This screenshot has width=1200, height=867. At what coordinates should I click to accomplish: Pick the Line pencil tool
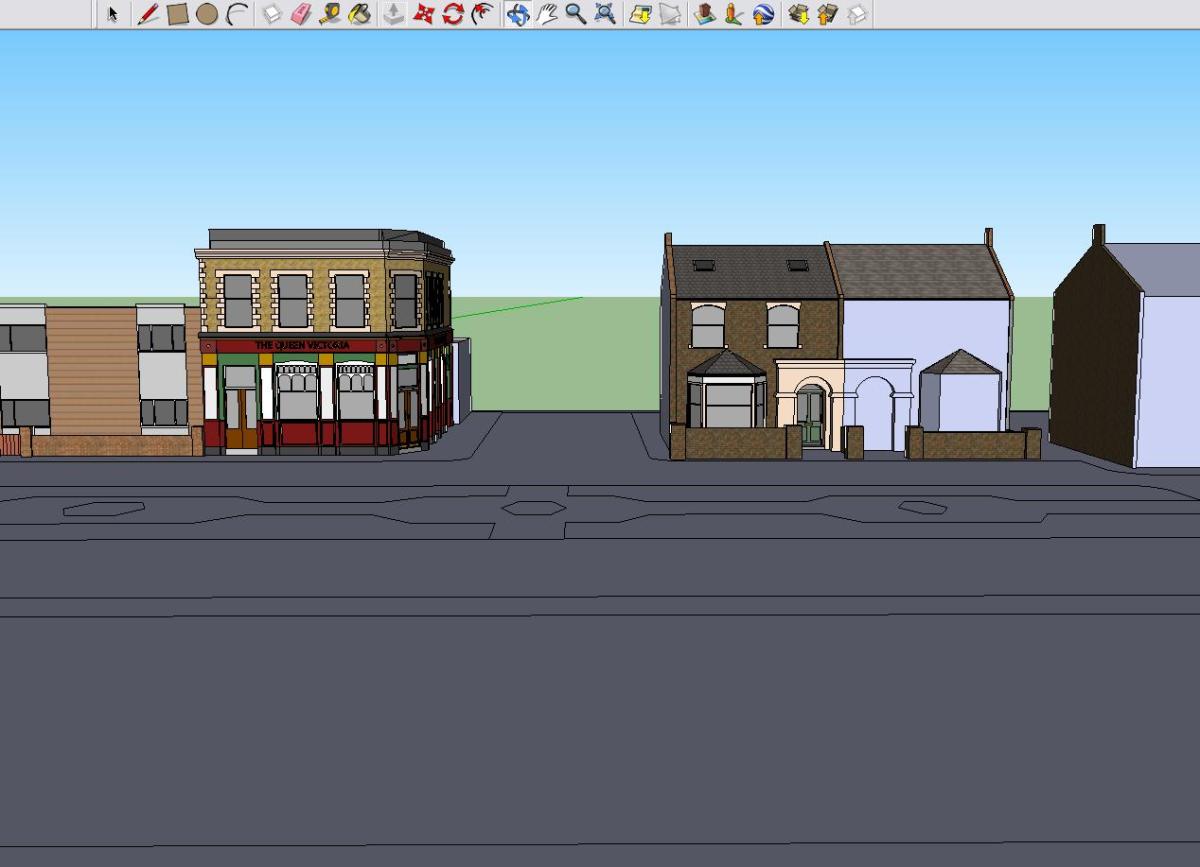[148, 14]
